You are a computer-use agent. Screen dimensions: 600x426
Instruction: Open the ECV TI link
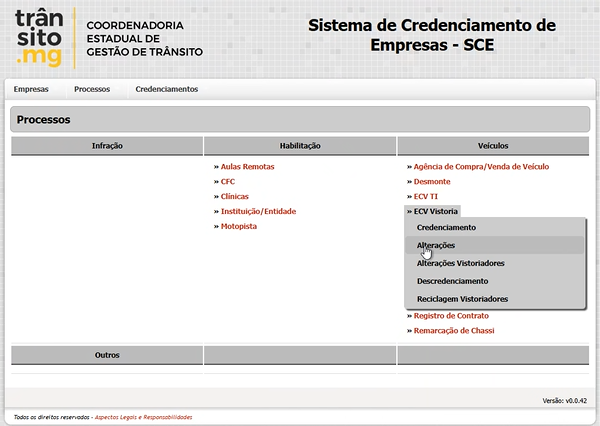(426, 196)
